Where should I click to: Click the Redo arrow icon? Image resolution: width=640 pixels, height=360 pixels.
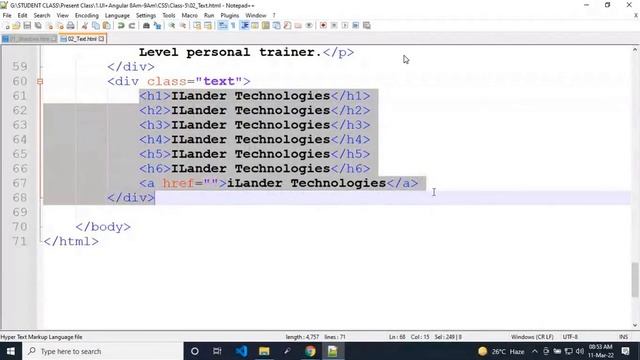click(x=132, y=26)
